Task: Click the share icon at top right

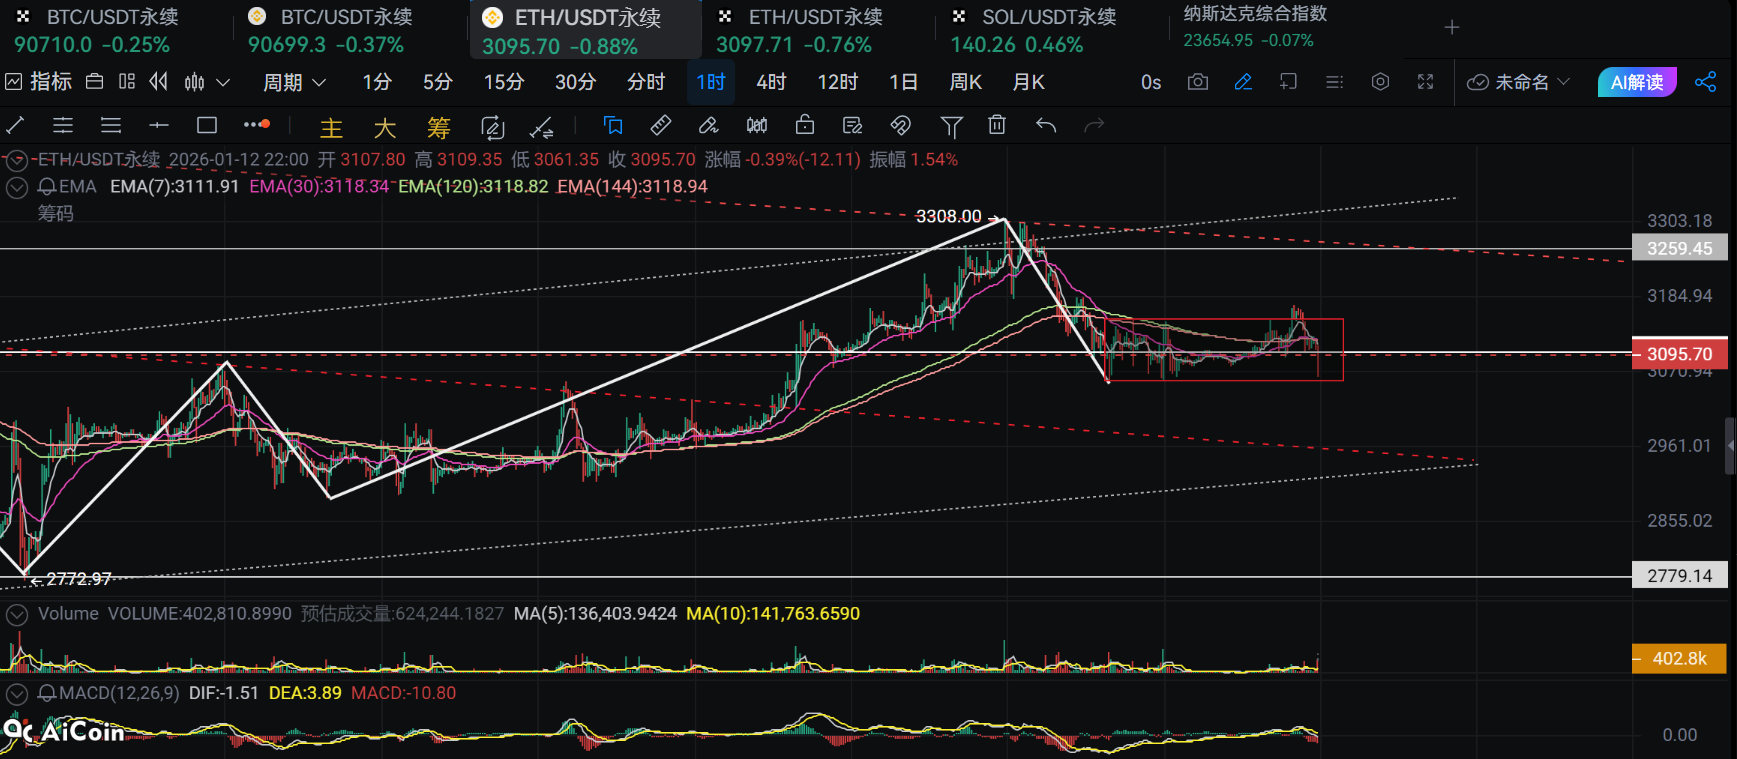Action: [x=1706, y=82]
